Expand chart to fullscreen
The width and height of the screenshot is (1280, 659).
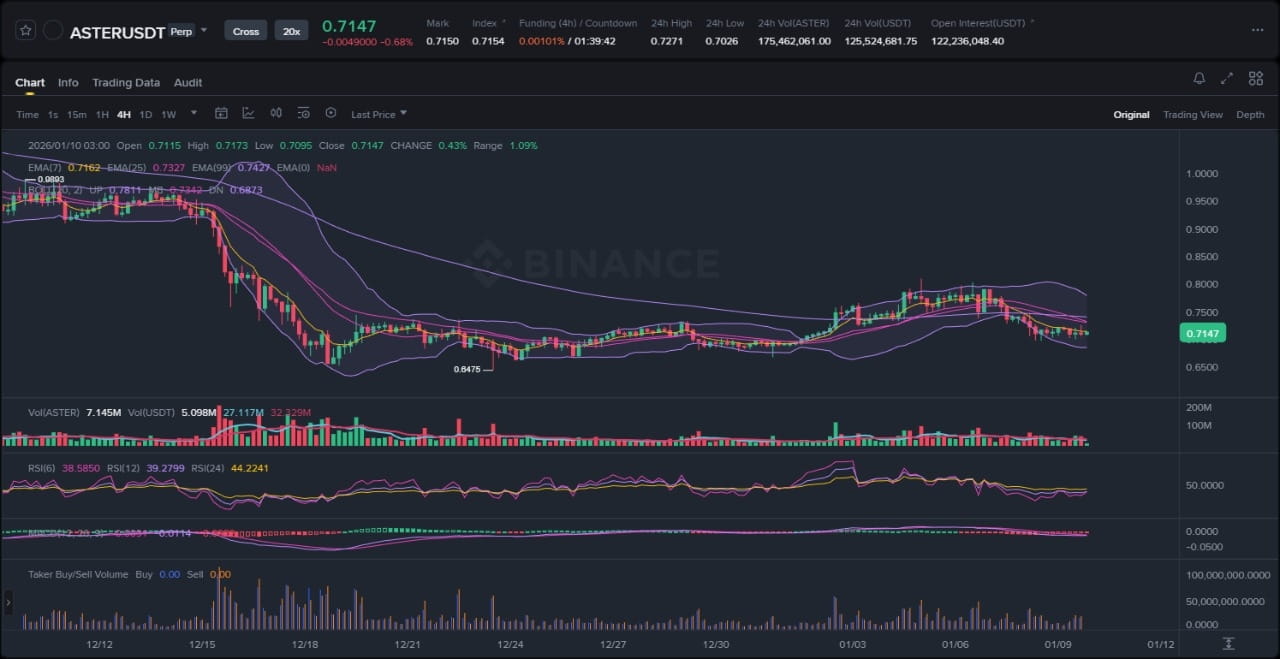1227,78
